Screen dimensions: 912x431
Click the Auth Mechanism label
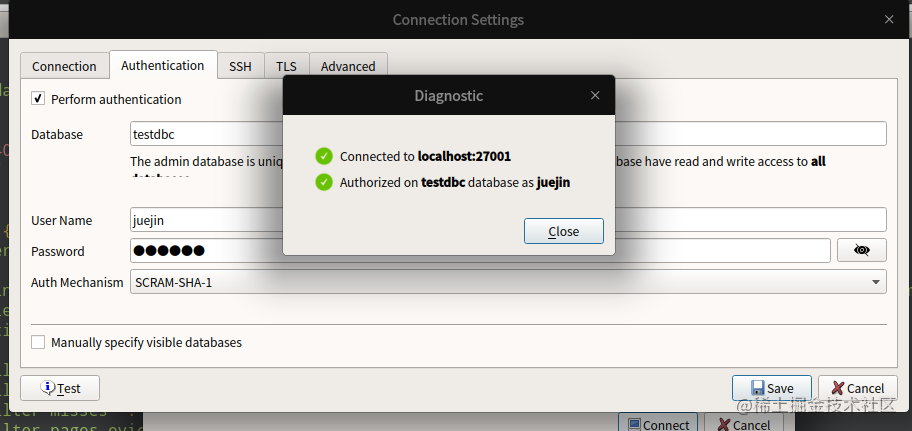(x=77, y=283)
